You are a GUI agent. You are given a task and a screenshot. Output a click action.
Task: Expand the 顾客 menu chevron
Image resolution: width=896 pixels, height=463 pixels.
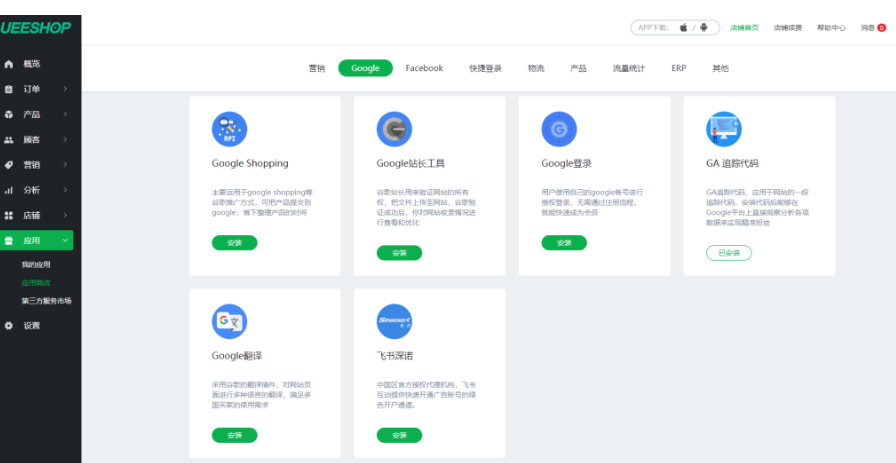[65, 139]
